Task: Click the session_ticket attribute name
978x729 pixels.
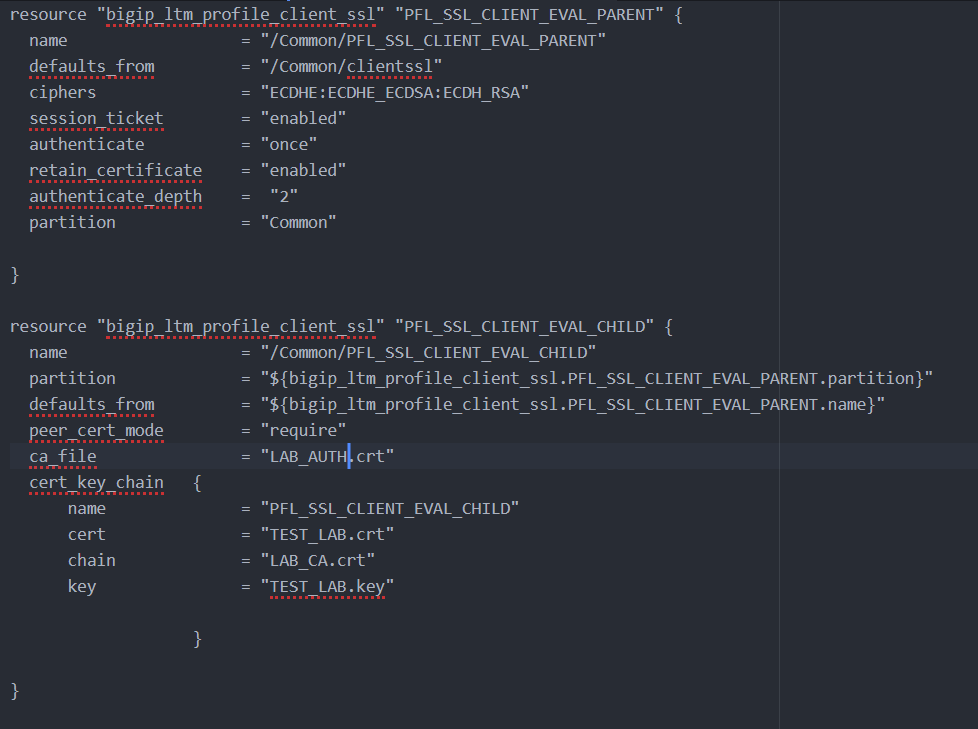Action: pyautogui.click(x=96, y=118)
